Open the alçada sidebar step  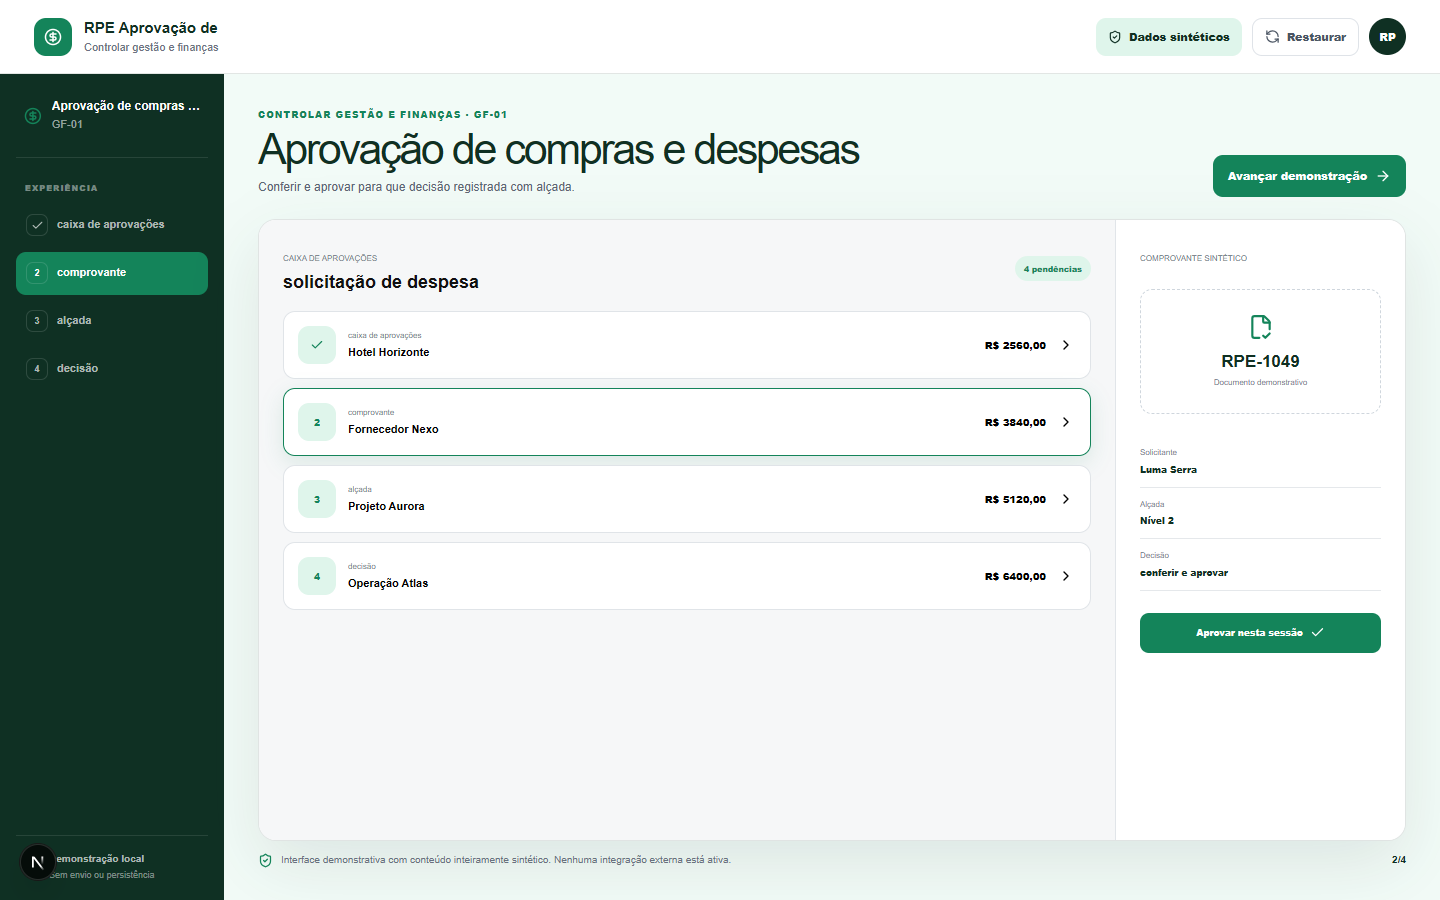[x=112, y=321]
